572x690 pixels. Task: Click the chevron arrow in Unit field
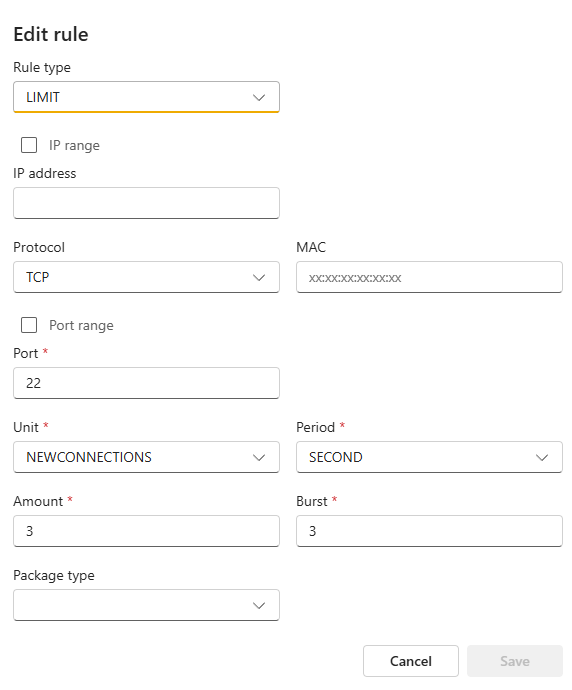coord(259,457)
